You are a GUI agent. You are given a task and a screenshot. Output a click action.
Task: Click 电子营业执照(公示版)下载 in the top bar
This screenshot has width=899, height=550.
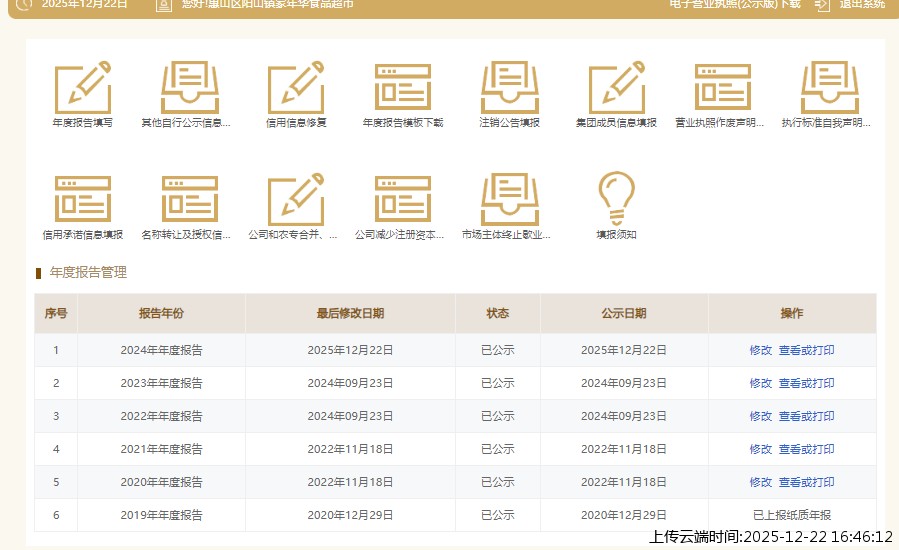[x=735, y=4]
